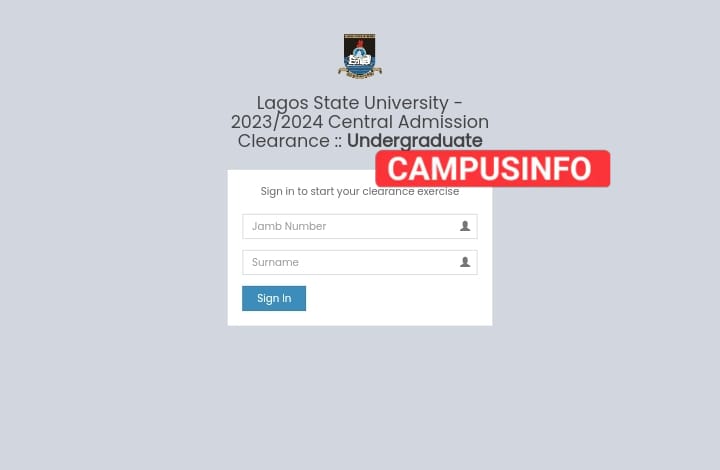Click the "Lagos State University -" title line

(360, 103)
